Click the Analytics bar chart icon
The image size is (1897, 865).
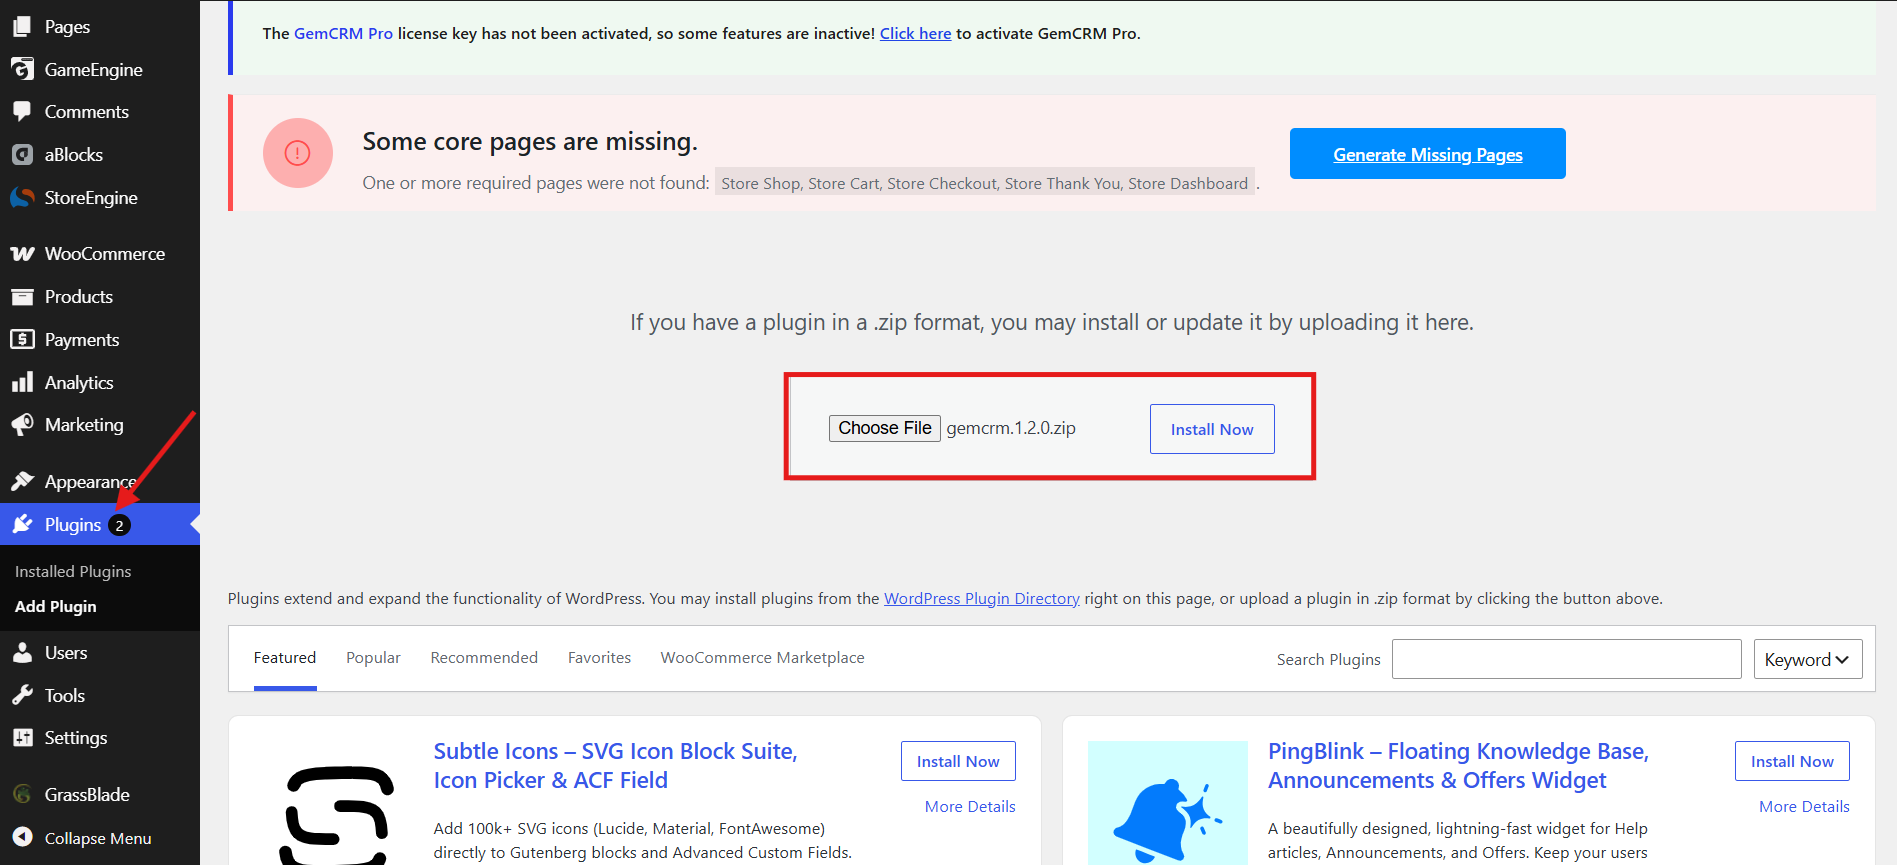coord(22,383)
